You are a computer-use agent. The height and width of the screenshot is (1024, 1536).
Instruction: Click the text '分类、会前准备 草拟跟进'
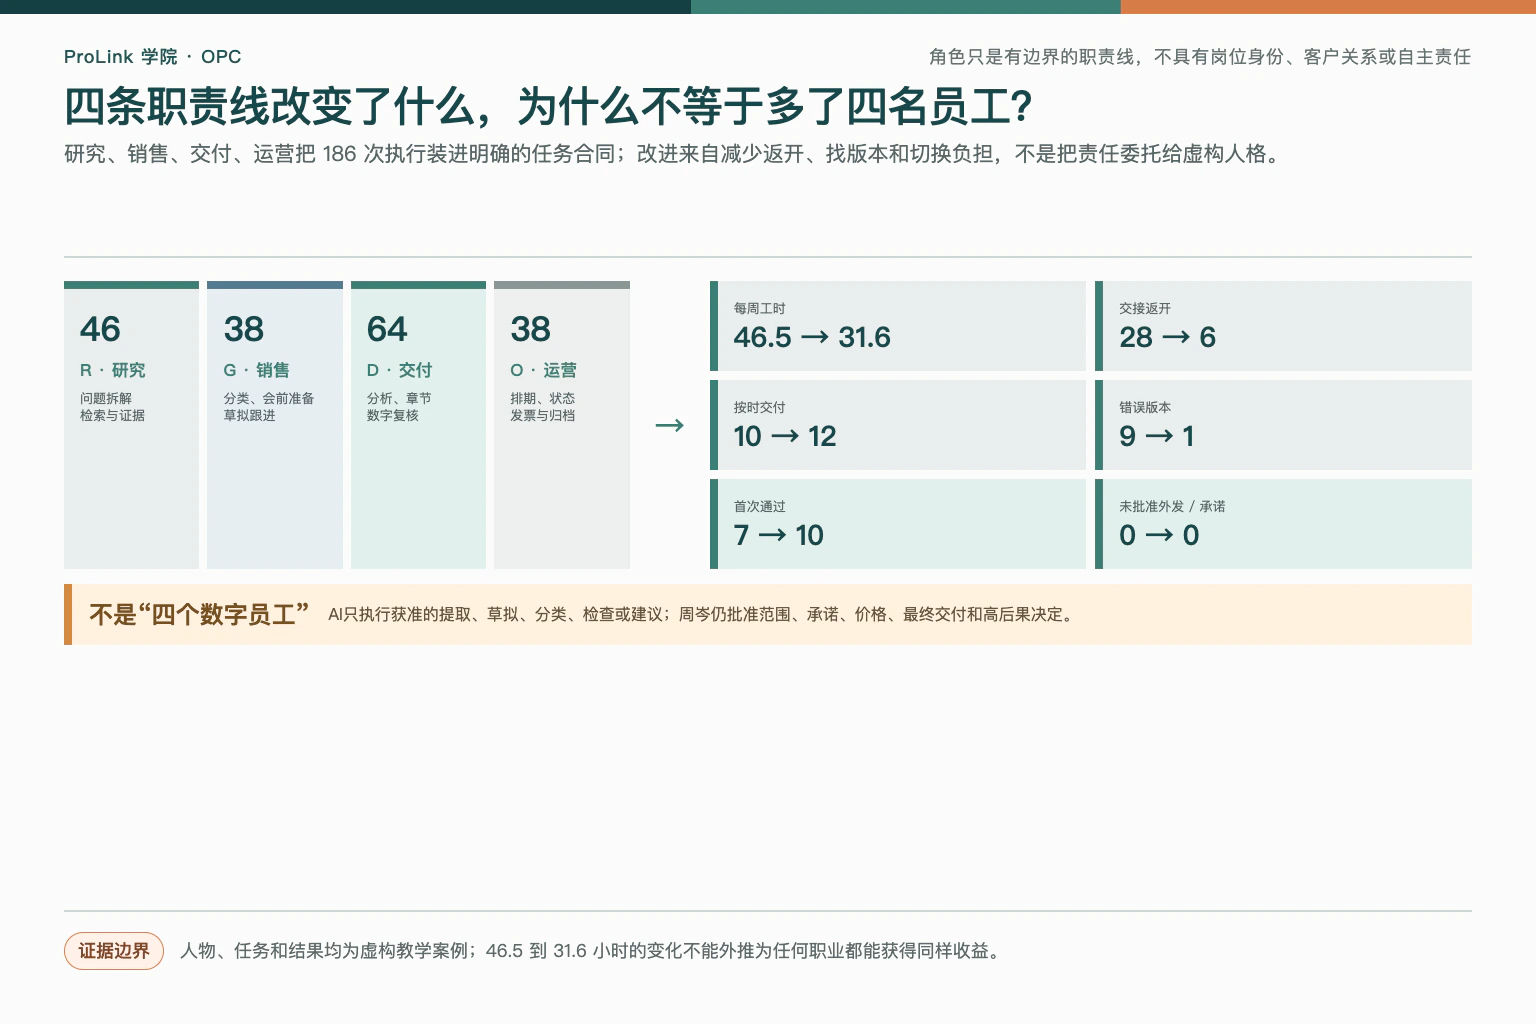[269, 407]
